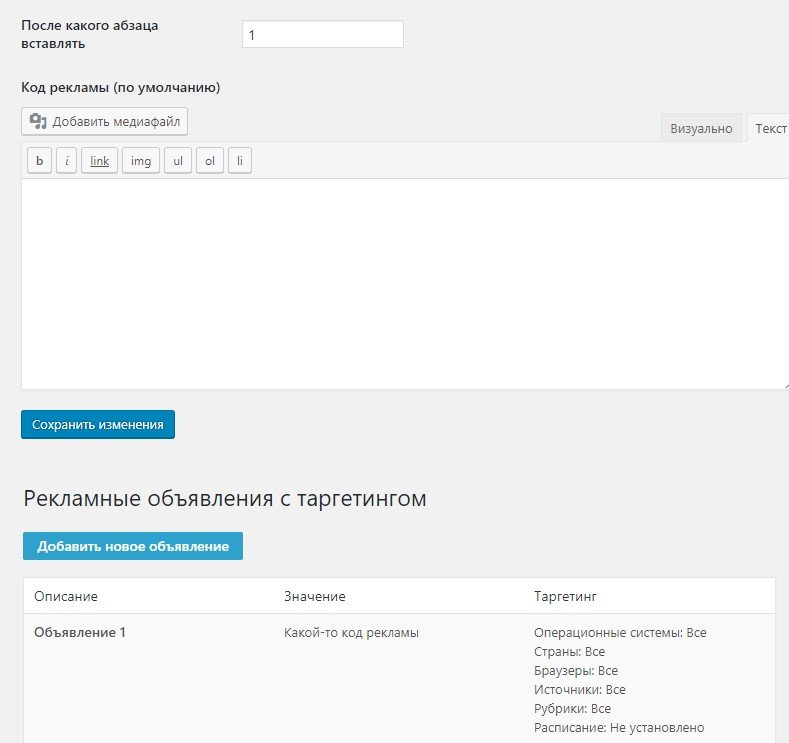Apply italic with the 'i' button
This screenshot has width=789, height=743.
click(x=66, y=160)
